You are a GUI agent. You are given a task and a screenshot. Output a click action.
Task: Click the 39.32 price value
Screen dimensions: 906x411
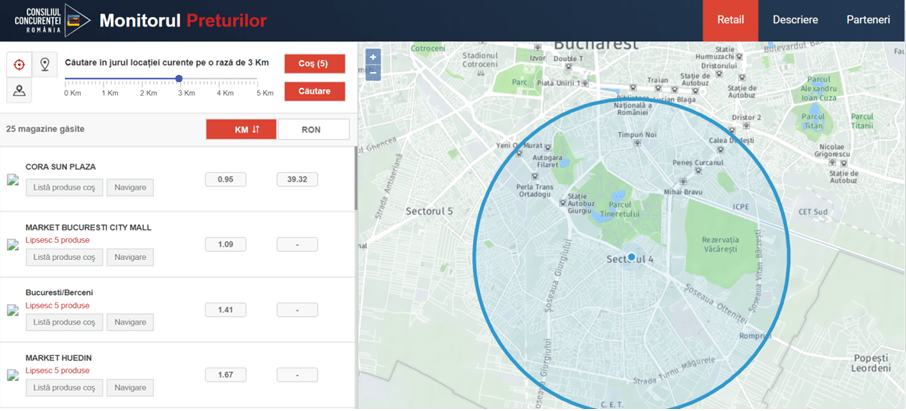[x=297, y=180]
